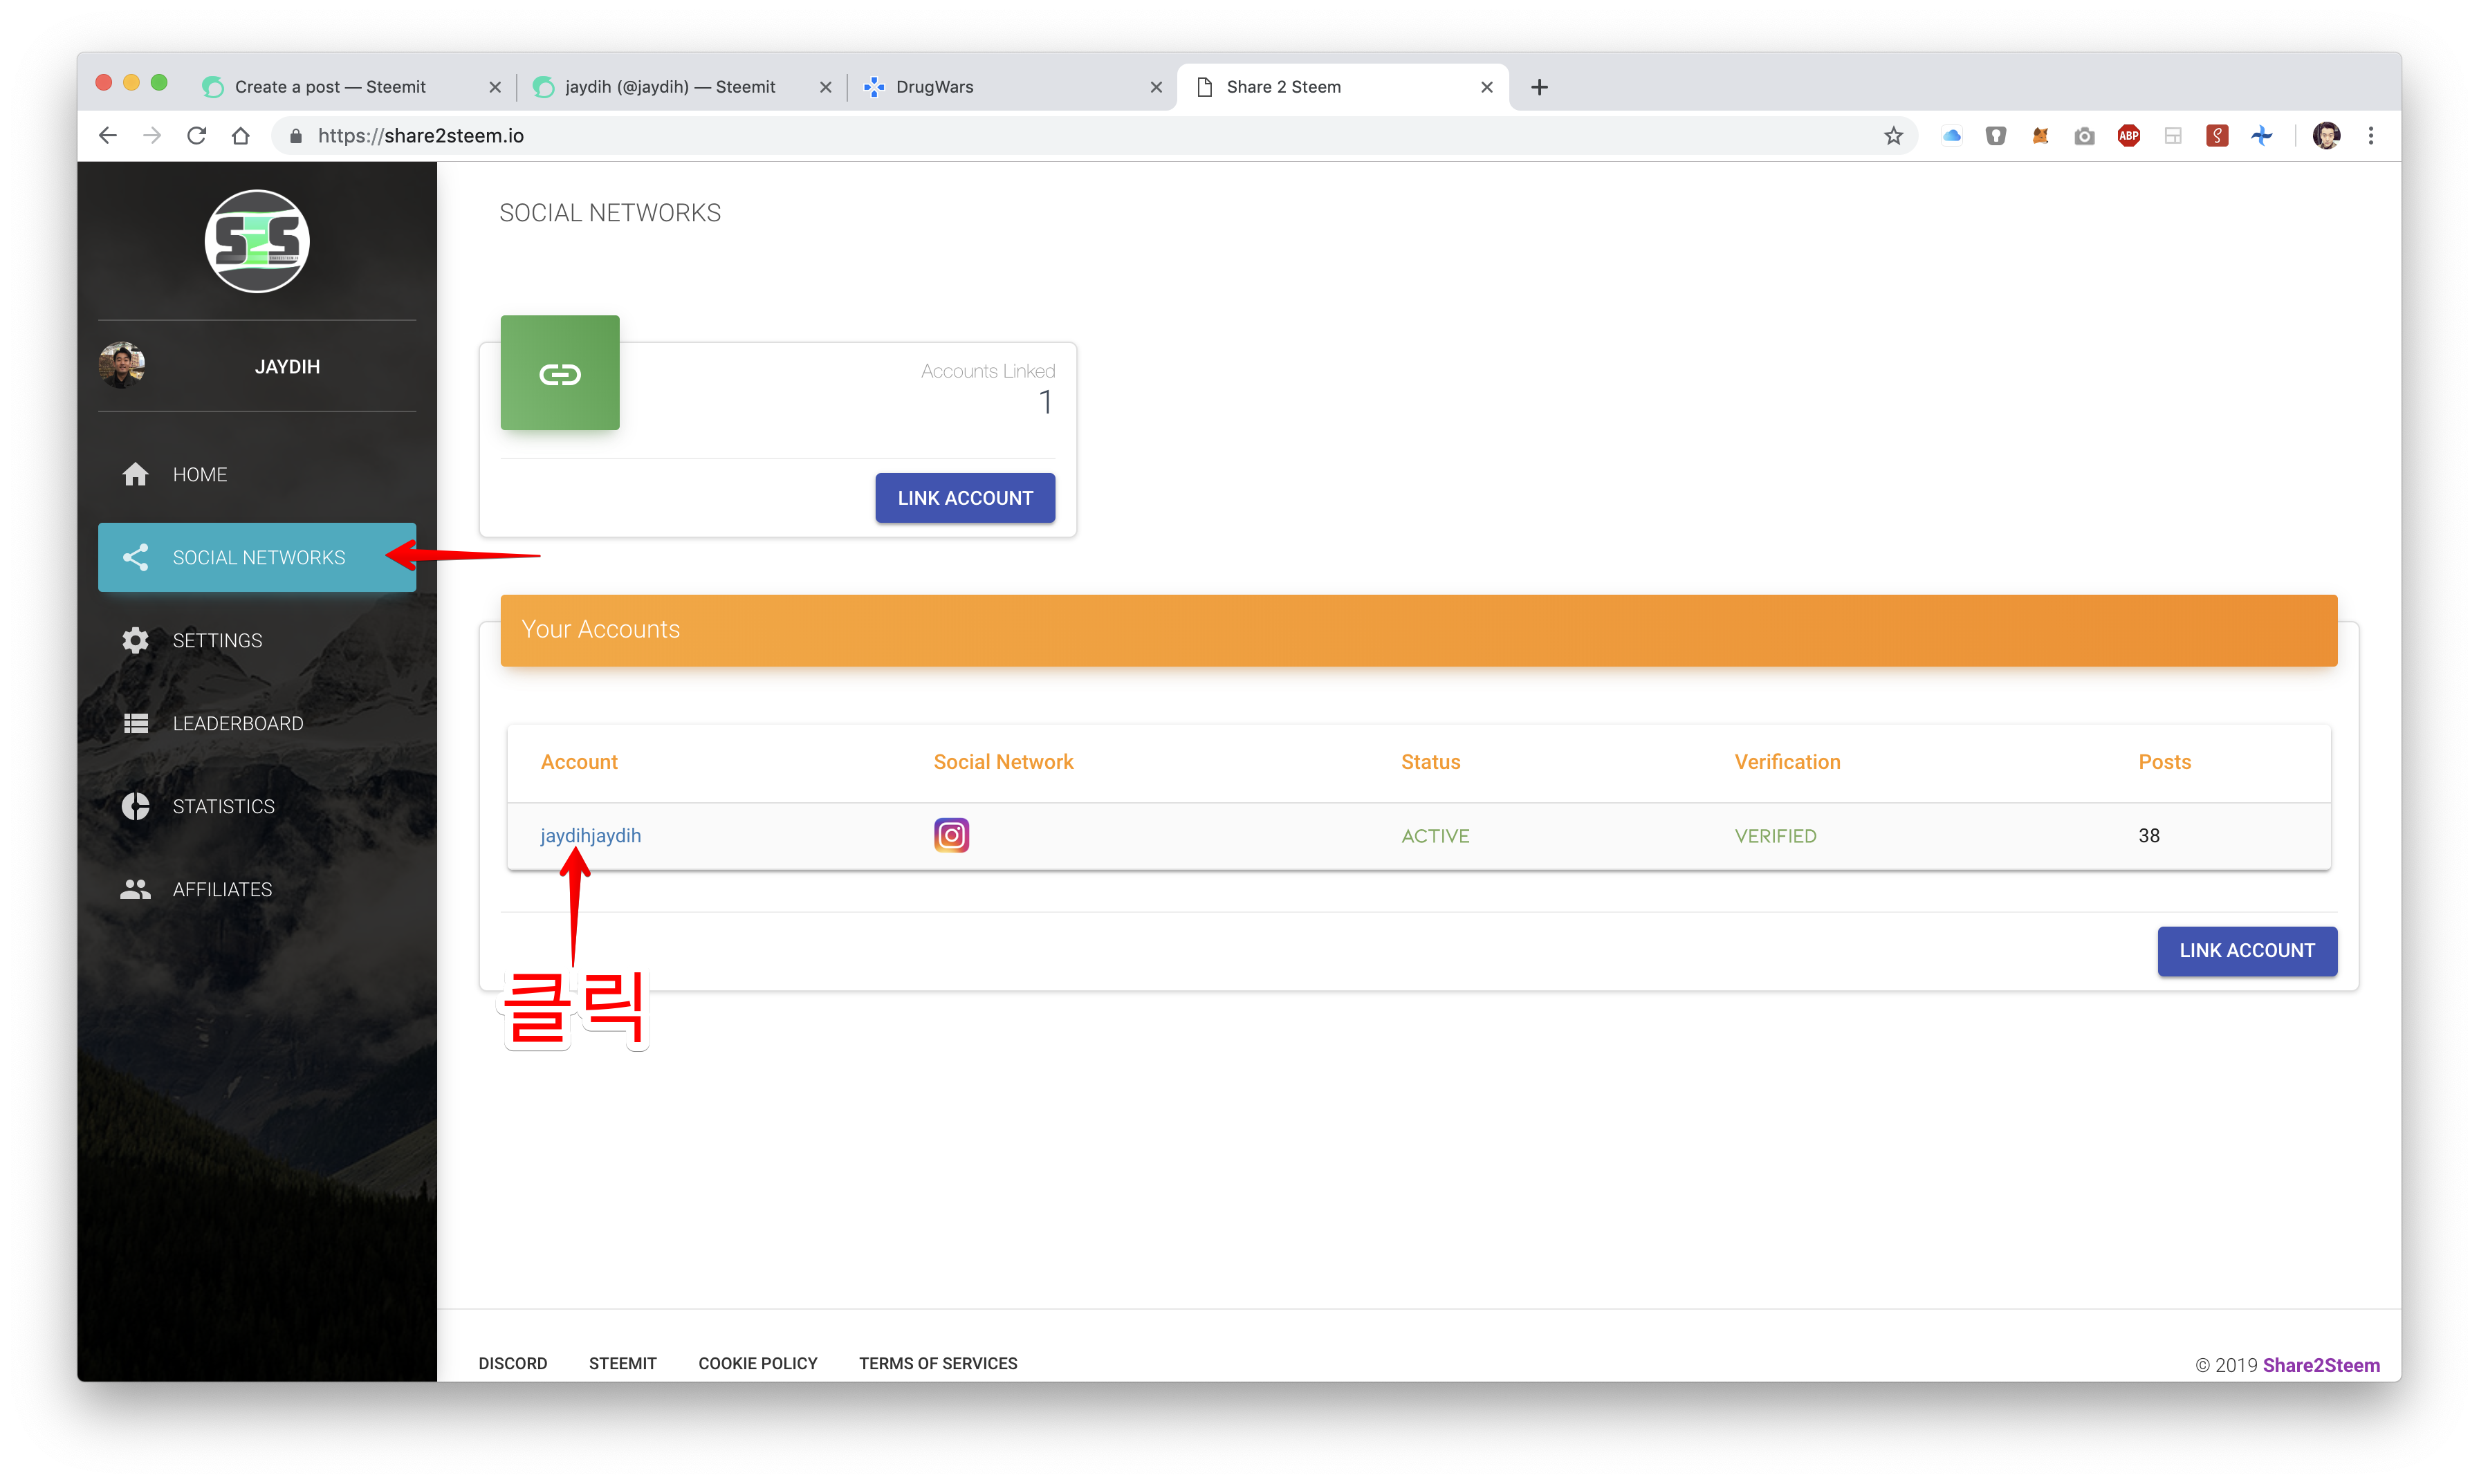Open the Chrome profile avatar
The image size is (2479, 1484).
click(2327, 136)
